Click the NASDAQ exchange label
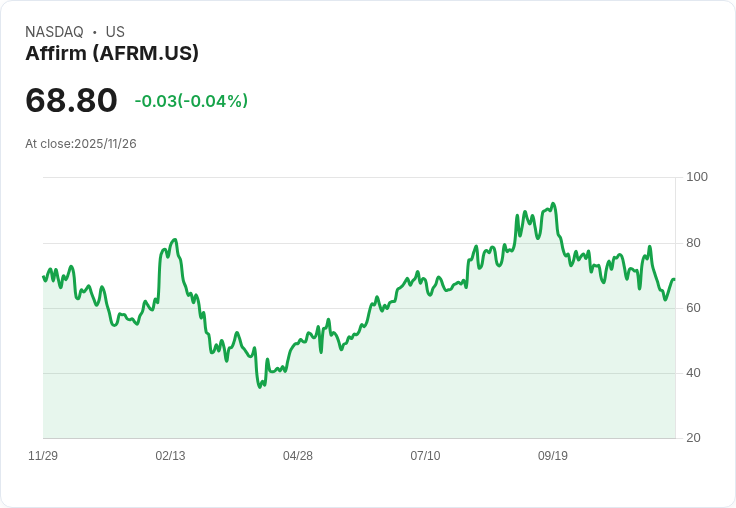 point(54,31)
